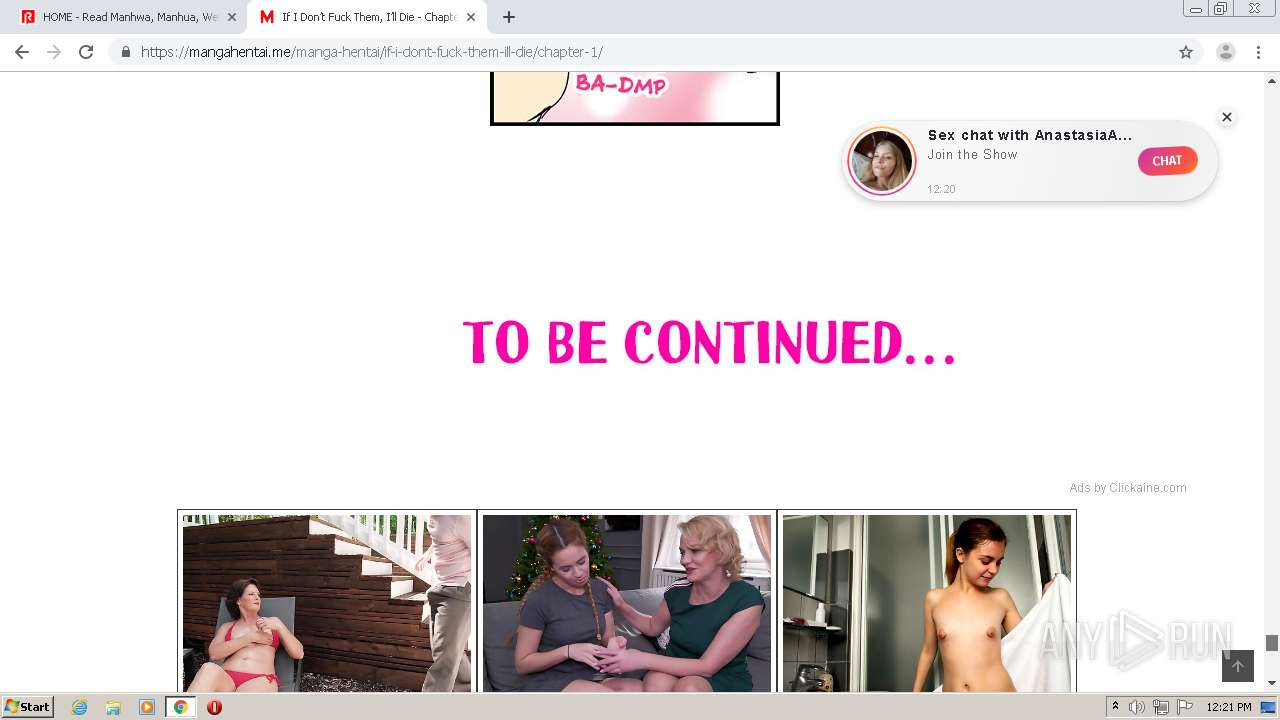Click the scrollbar down arrow
The height and width of the screenshot is (720, 1280).
[x=1272, y=683]
